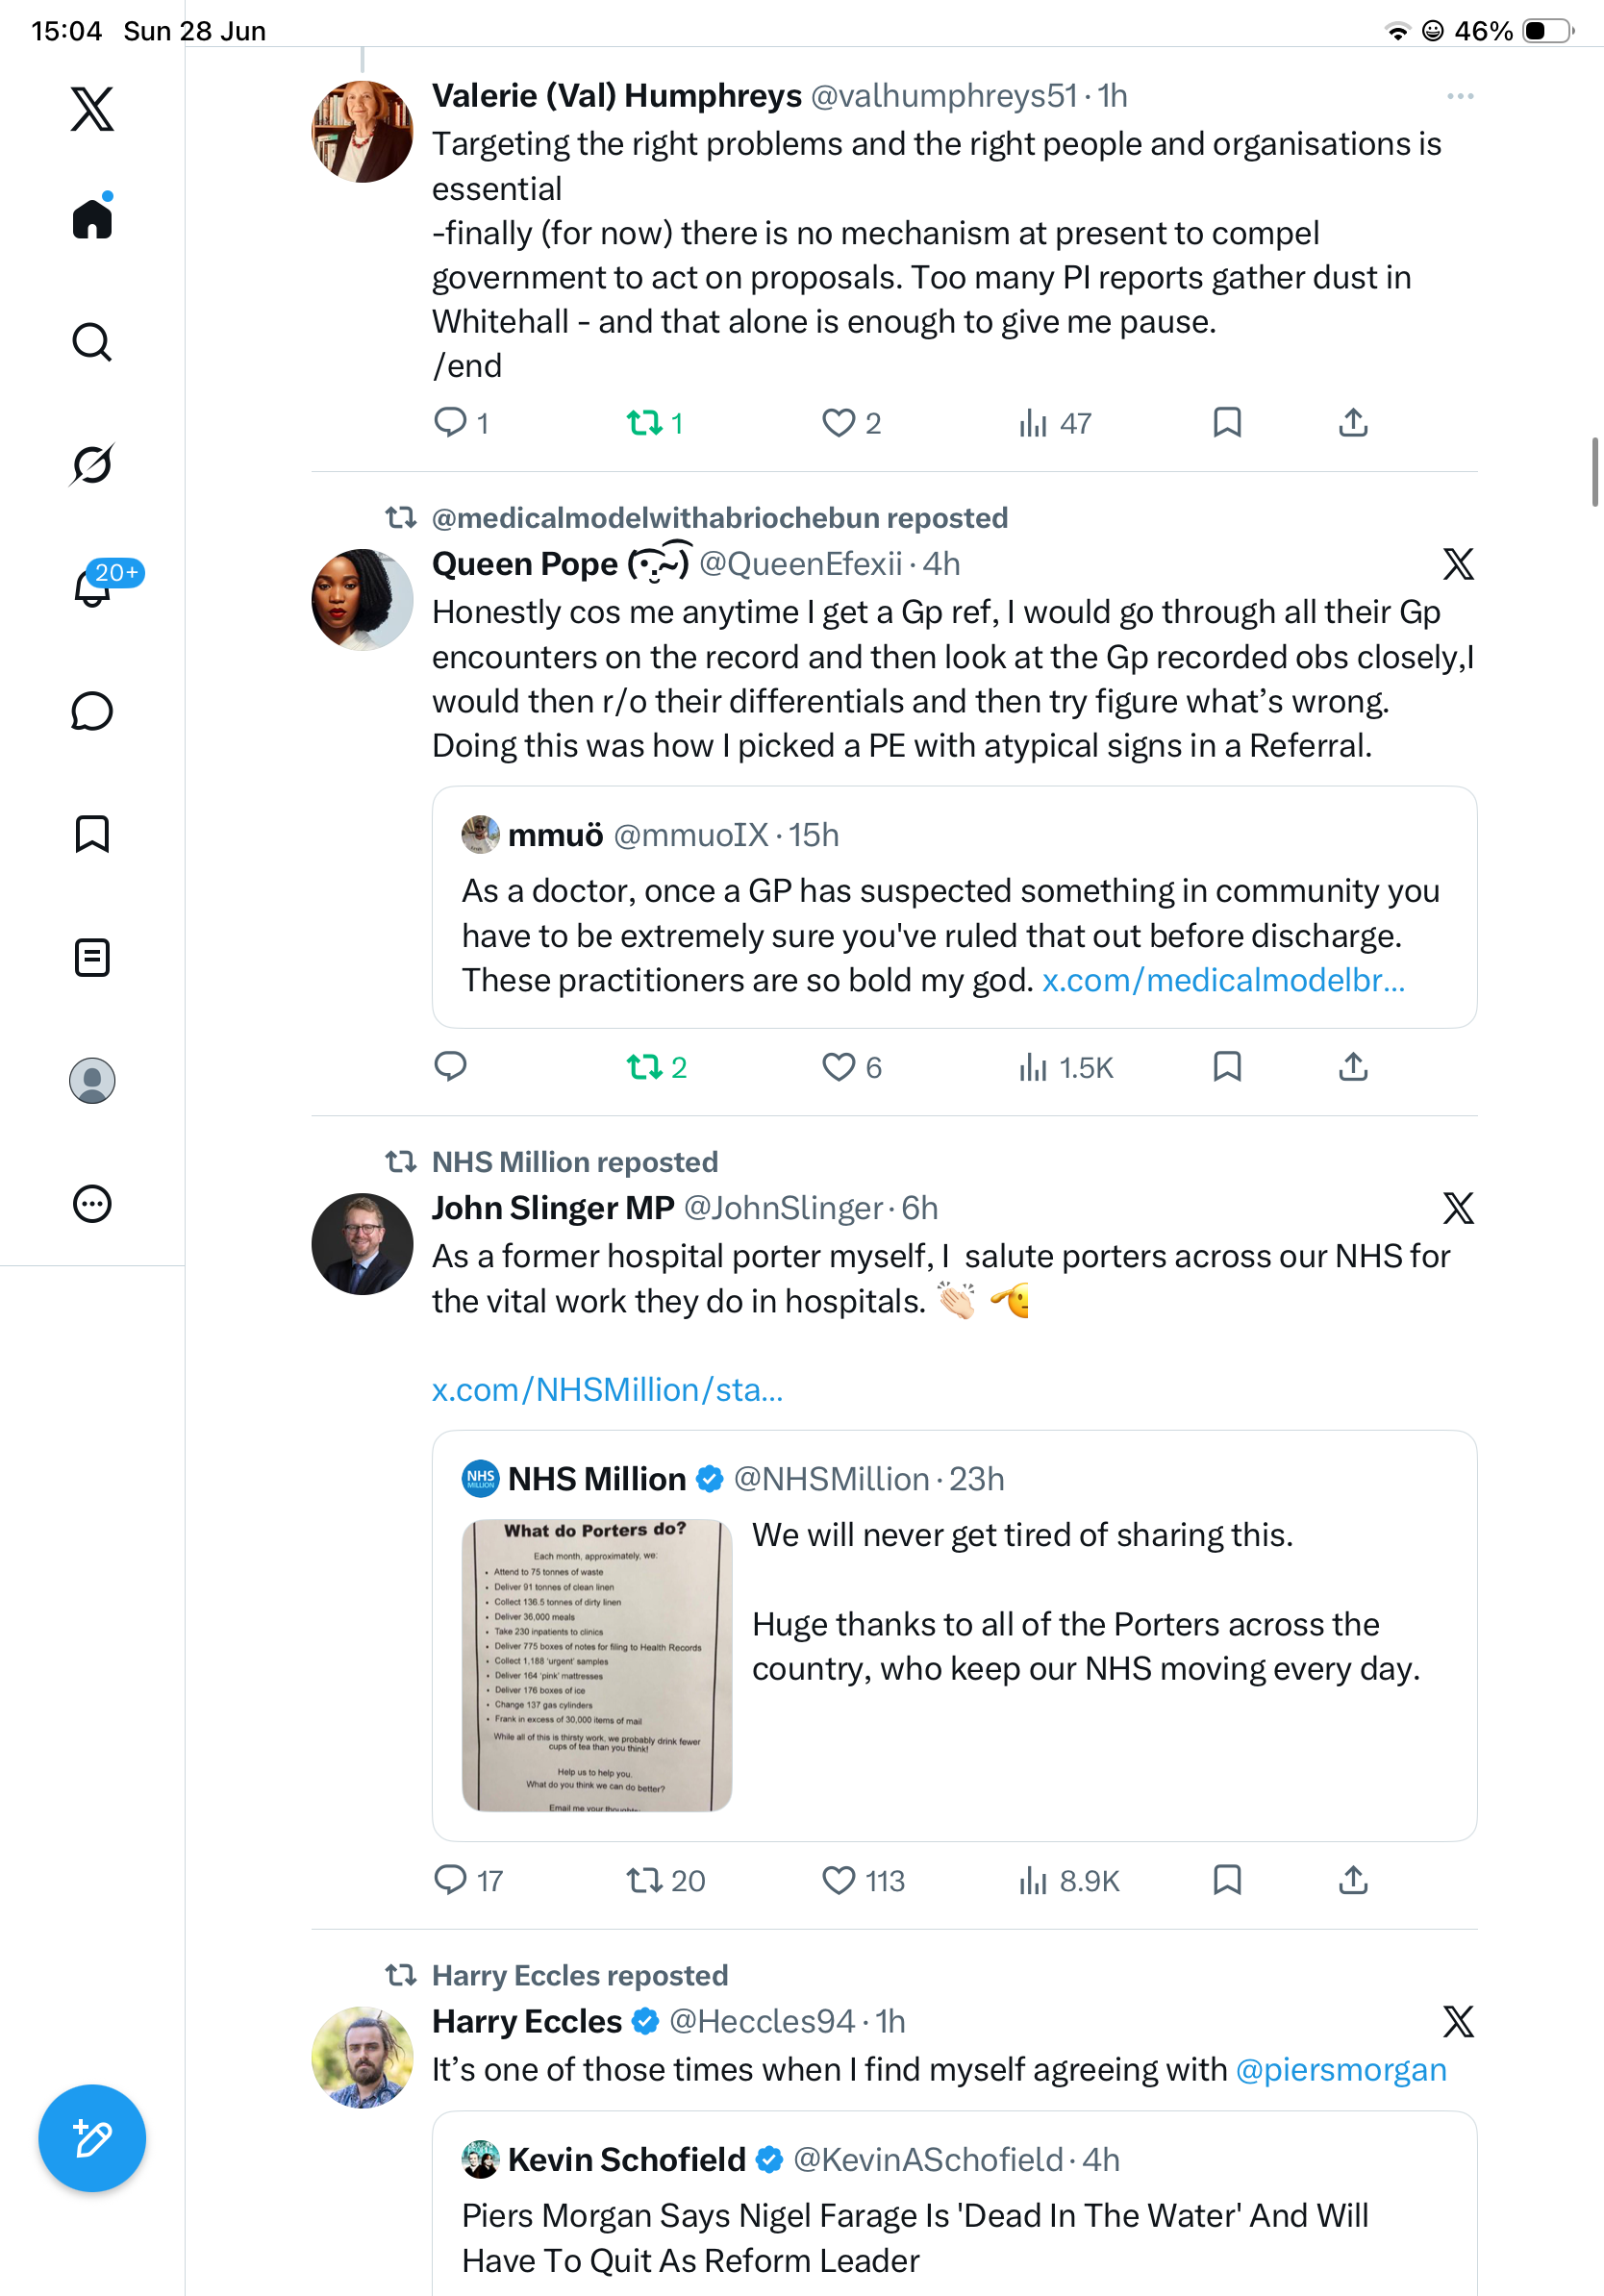Viewport: 1604px width, 2296px height.
Task: Open Messages chat bubble in sidebar
Action: click(92, 711)
